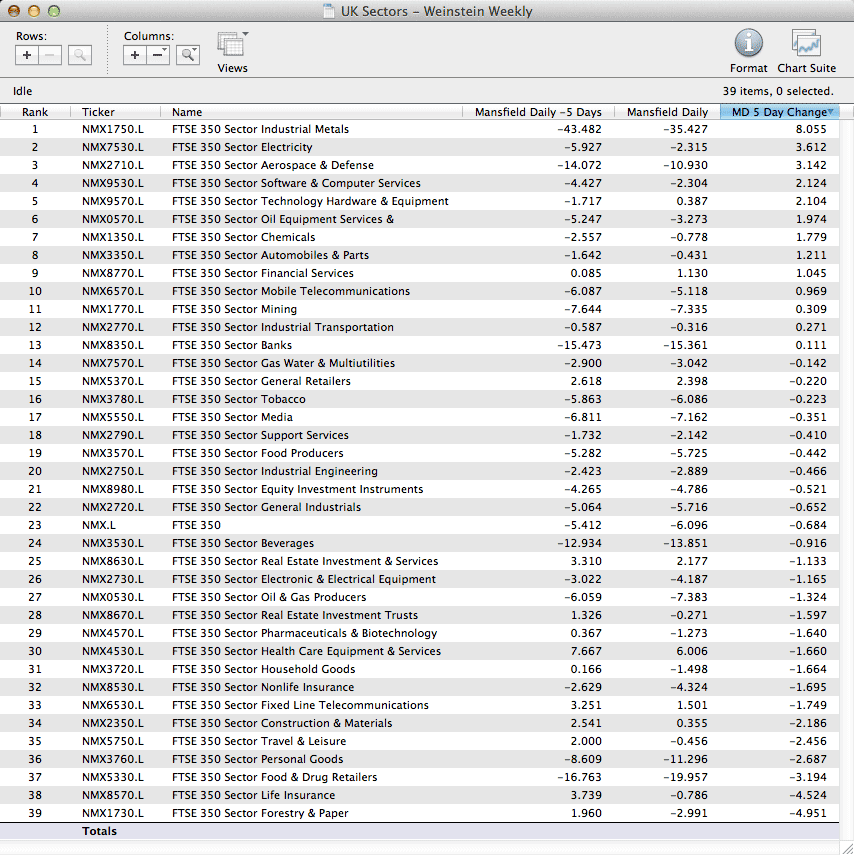This screenshot has height=855, width=854.
Task: Sort by the Rank column header
Action: [35, 112]
